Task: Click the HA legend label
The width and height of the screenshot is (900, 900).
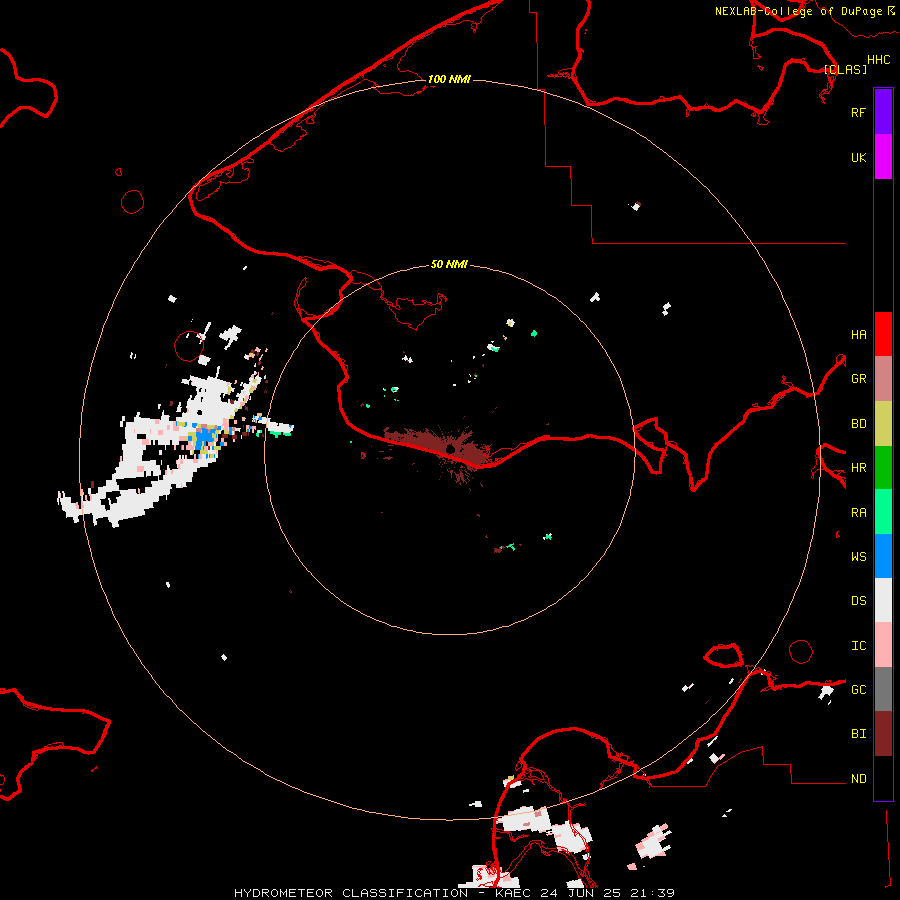Action: coord(858,334)
